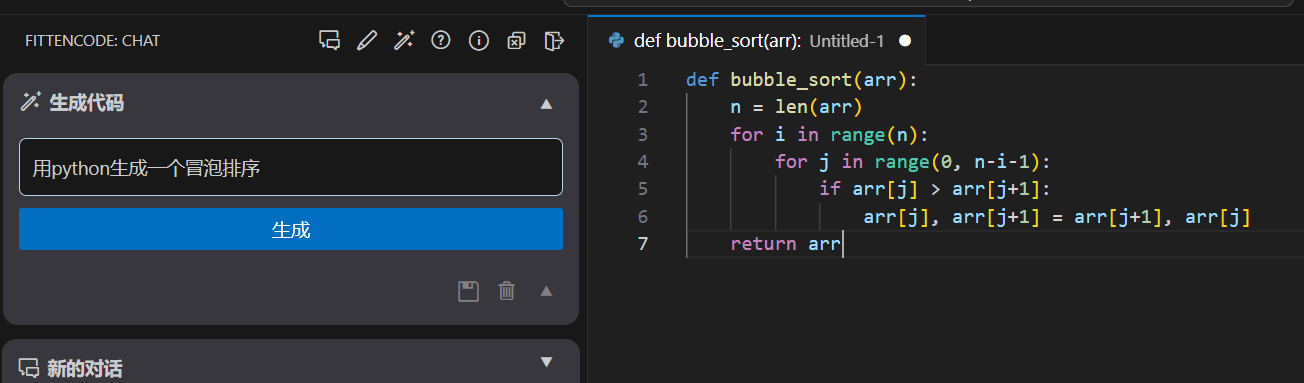This screenshot has height=383, width=1304.
Task: Collapse the 生成代码 panel arrow
Action: click(546, 103)
